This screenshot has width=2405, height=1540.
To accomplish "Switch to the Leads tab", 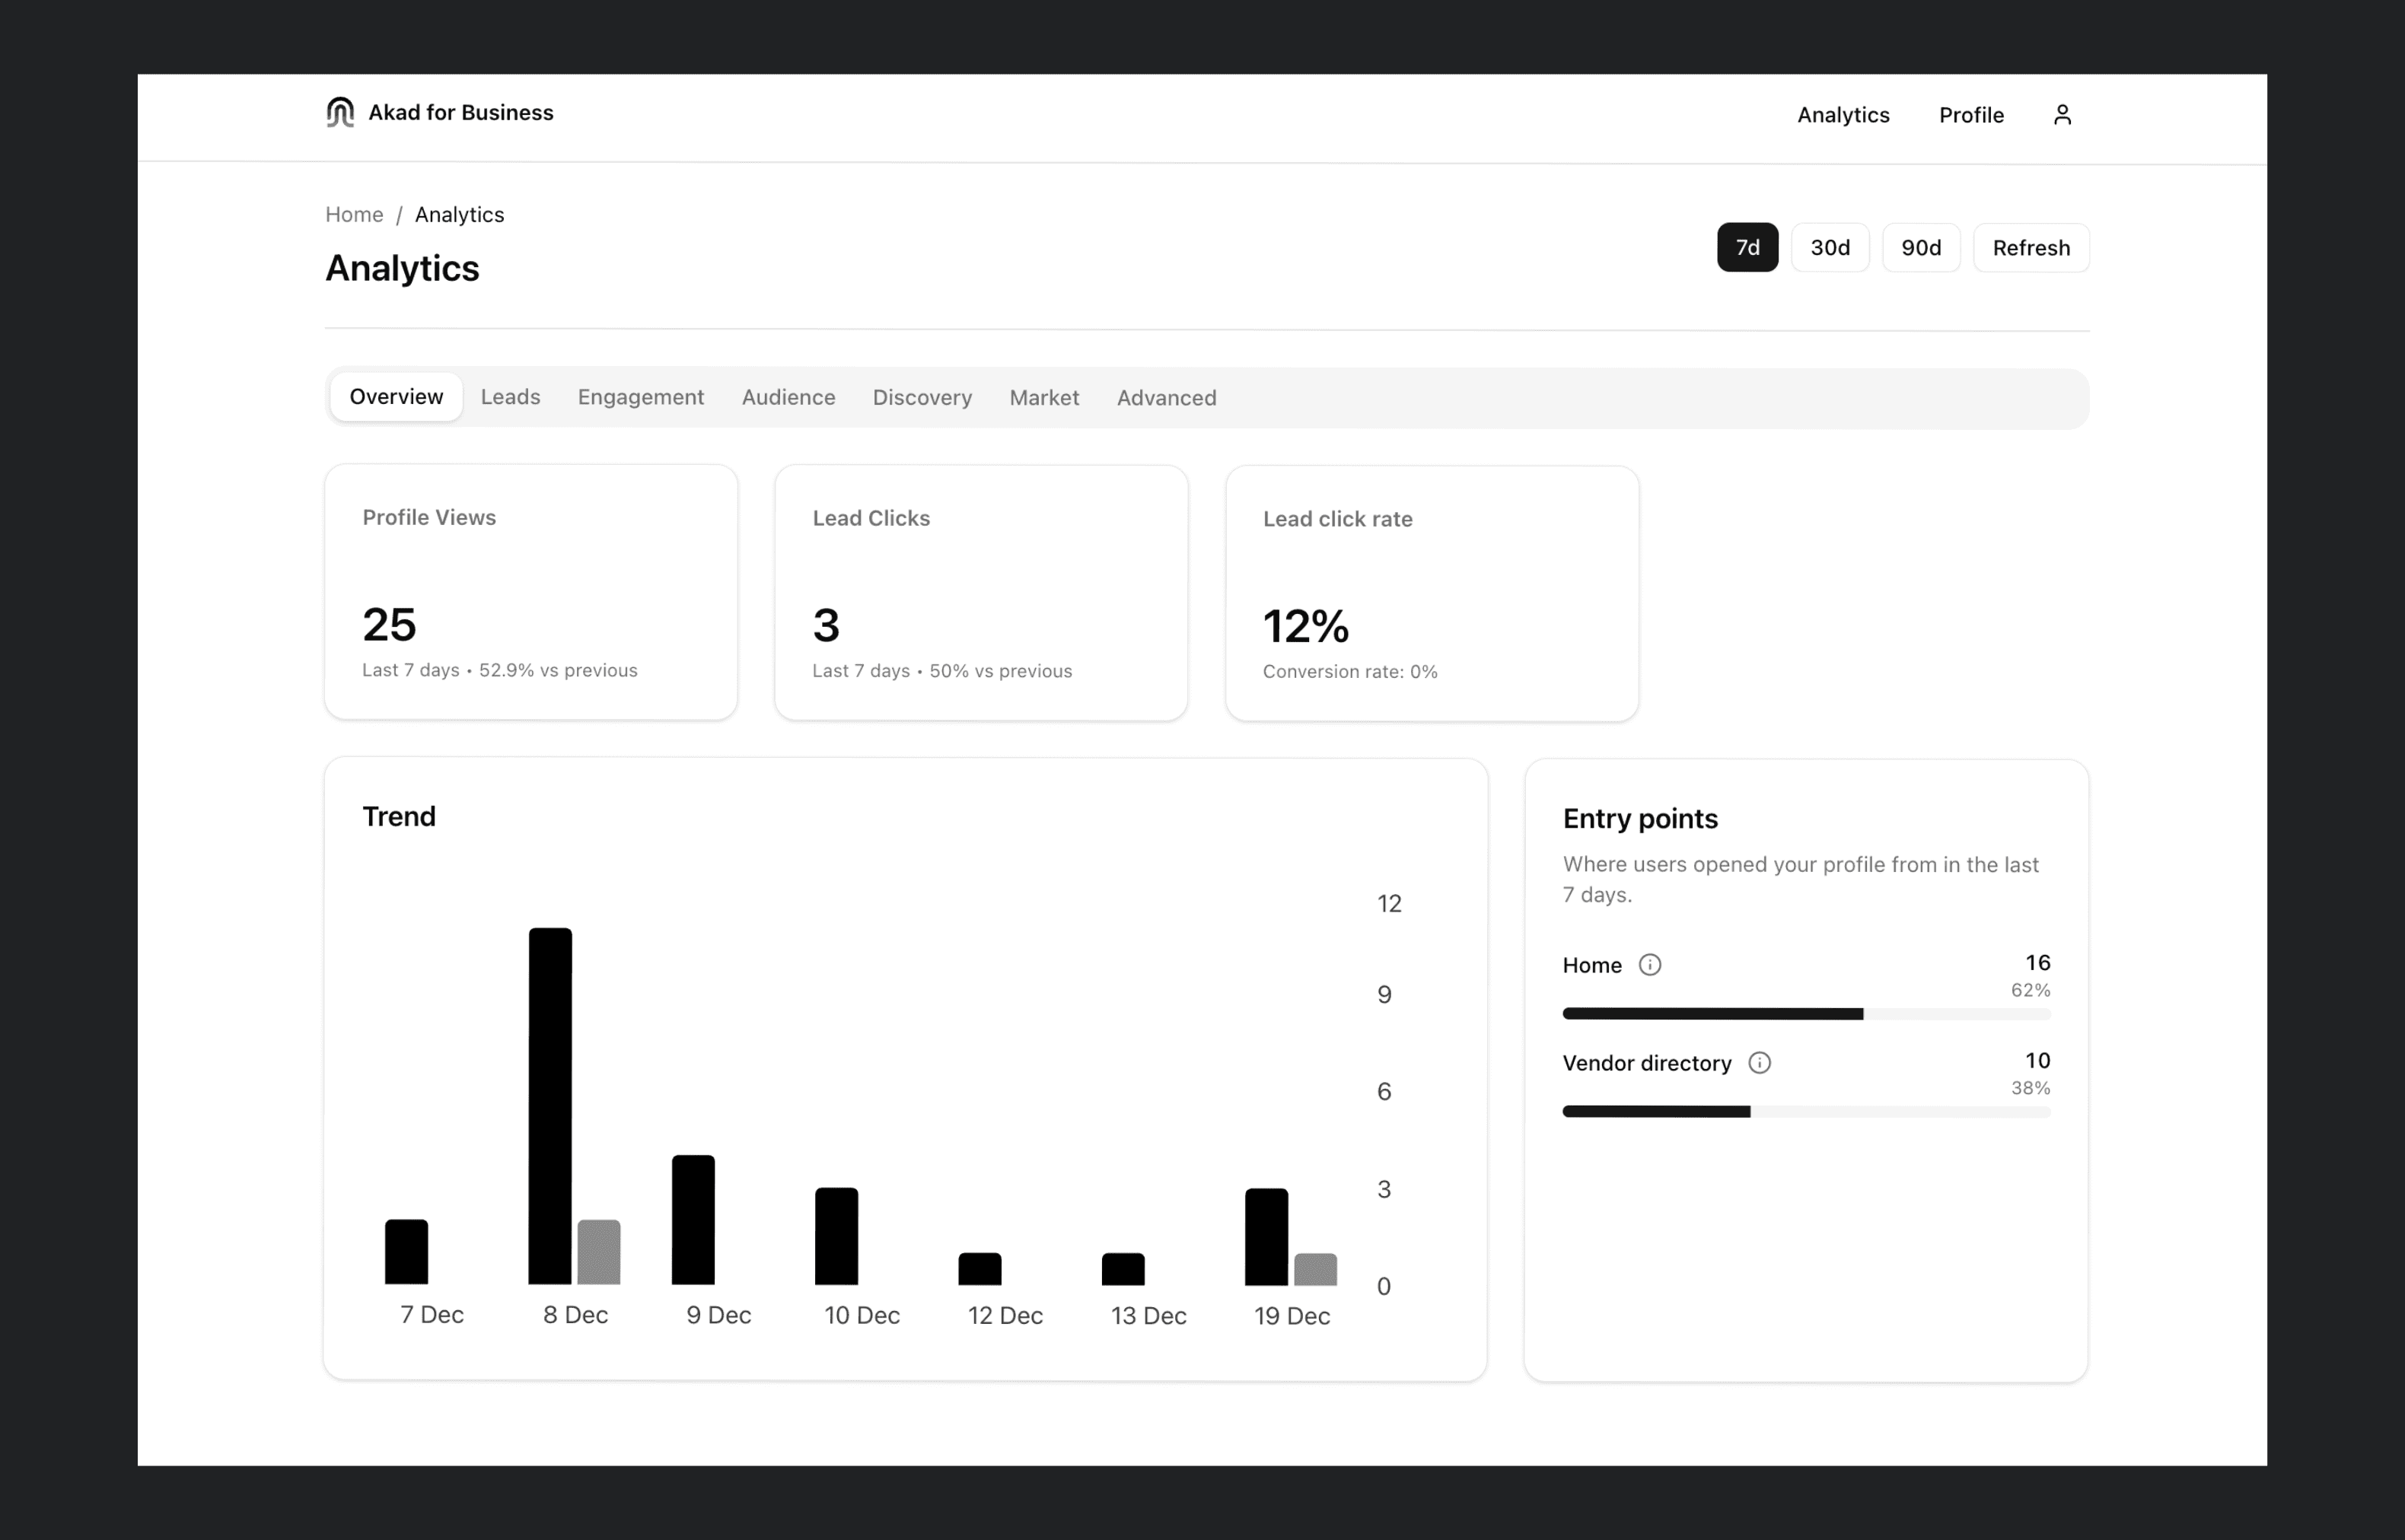I will click(x=510, y=397).
